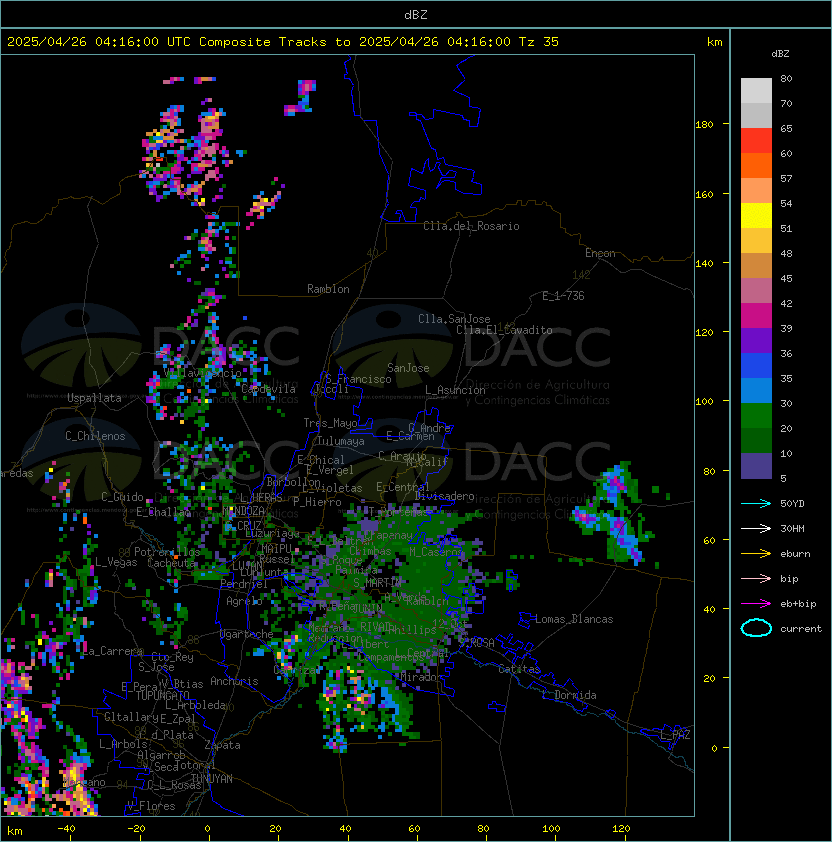The height and width of the screenshot is (842, 832).
Task: Click the '160' km axis tick label
Action: [x=704, y=194]
